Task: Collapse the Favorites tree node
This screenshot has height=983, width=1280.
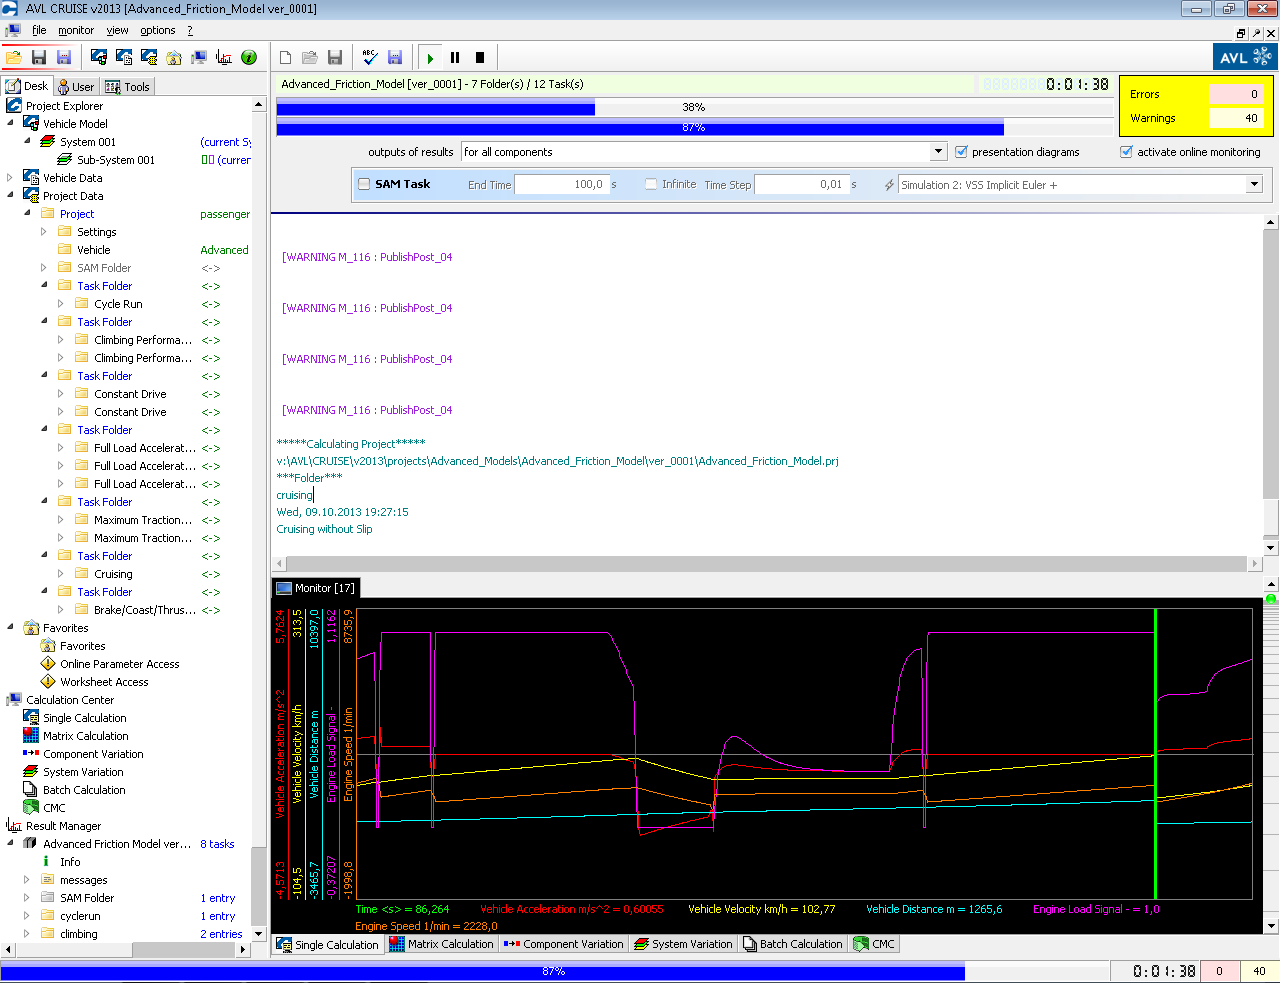Action: coord(11,627)
